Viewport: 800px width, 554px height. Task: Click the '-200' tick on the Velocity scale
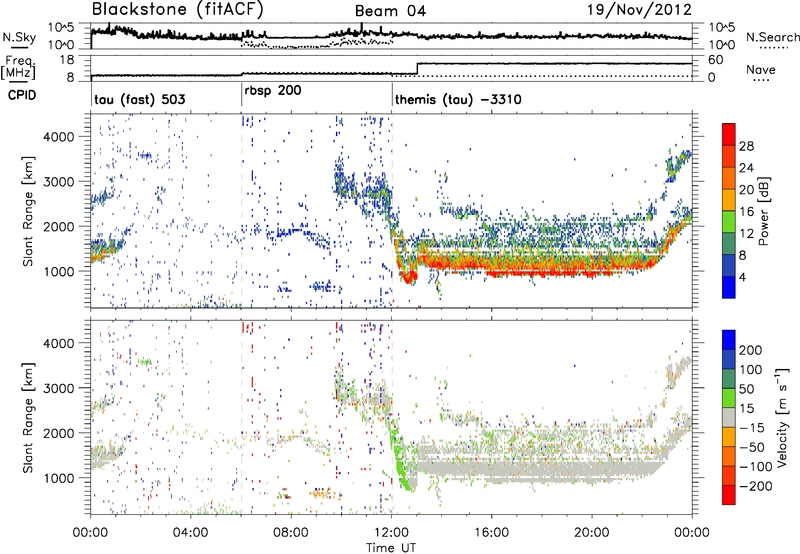pyautogui.click(x=754, y=486)
